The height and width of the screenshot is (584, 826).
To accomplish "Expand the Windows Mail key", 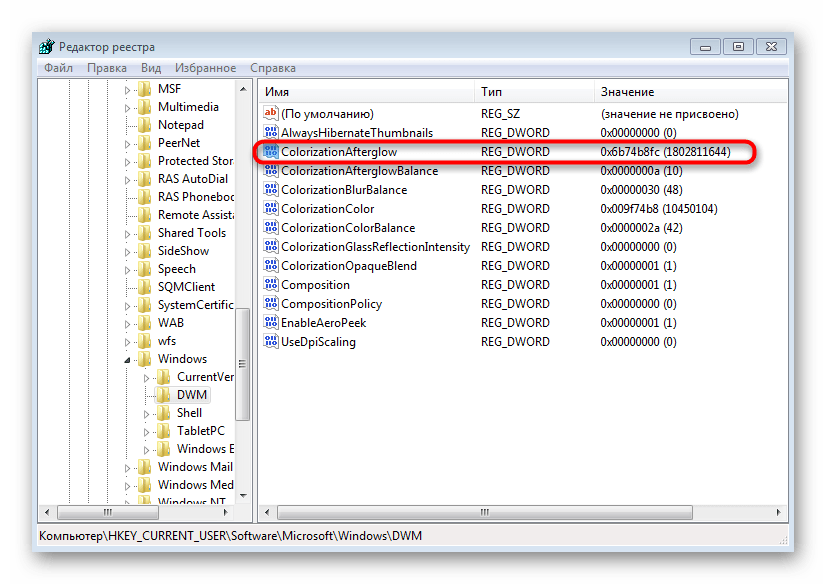I will [127, 468].
